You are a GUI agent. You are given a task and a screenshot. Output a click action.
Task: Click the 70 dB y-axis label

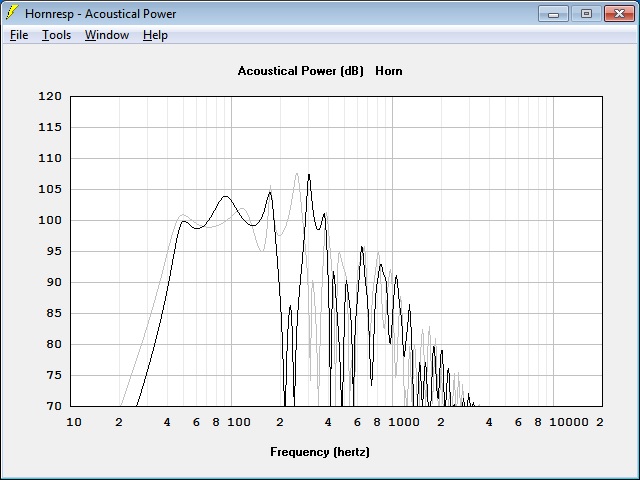tap(53, 406)
